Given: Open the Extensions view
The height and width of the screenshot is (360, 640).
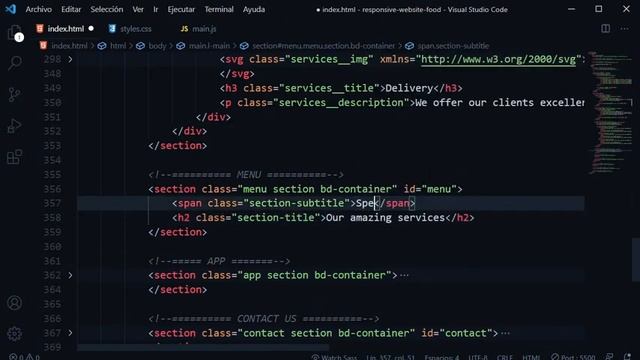Looking at the screenshot, I should pyautogui.click(x=14, y=157).
